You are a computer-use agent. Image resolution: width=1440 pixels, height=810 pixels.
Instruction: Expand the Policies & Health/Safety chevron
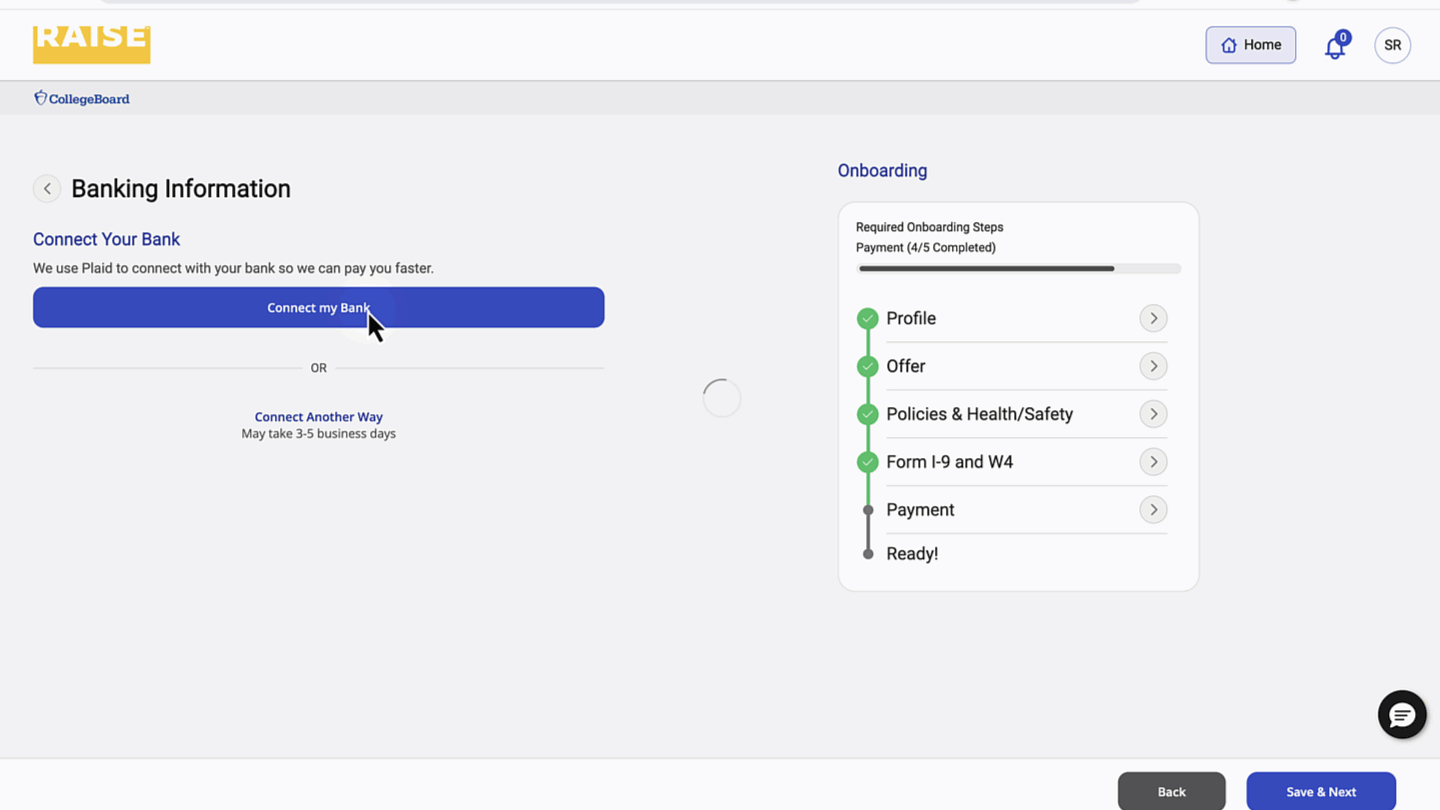tap(1153, 414)
